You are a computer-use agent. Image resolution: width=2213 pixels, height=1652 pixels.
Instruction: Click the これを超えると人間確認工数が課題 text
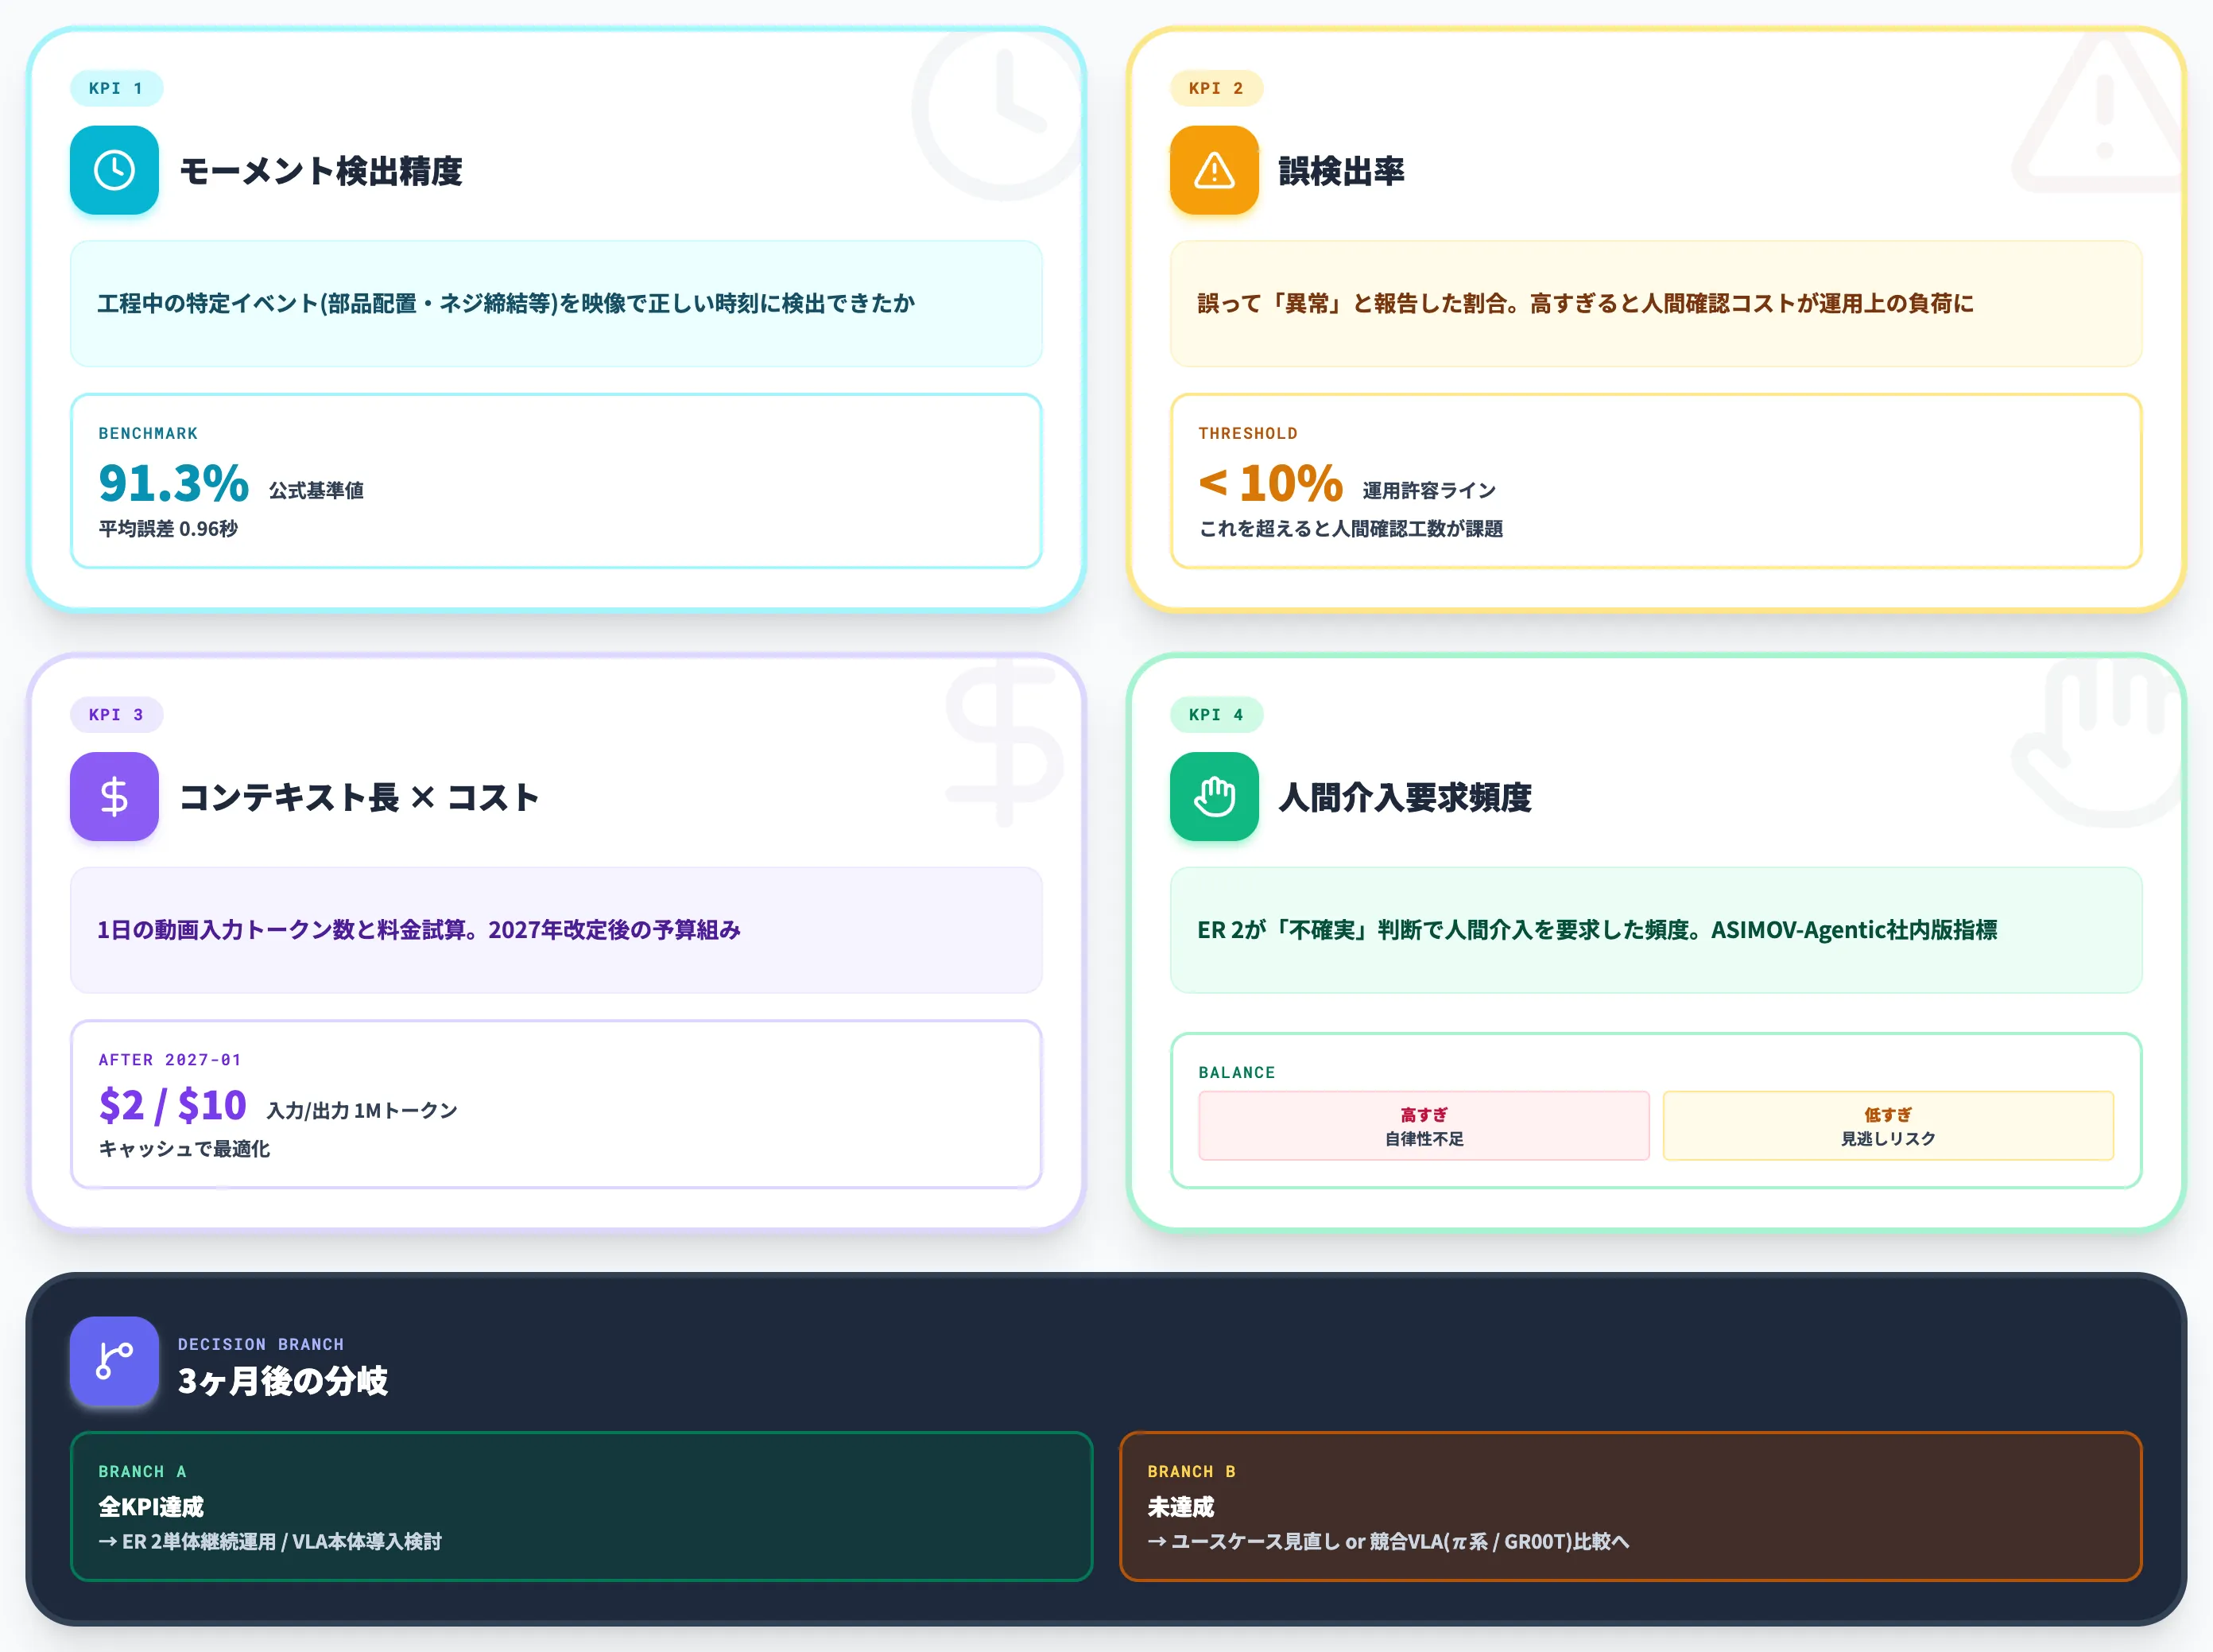point(1351,529)
